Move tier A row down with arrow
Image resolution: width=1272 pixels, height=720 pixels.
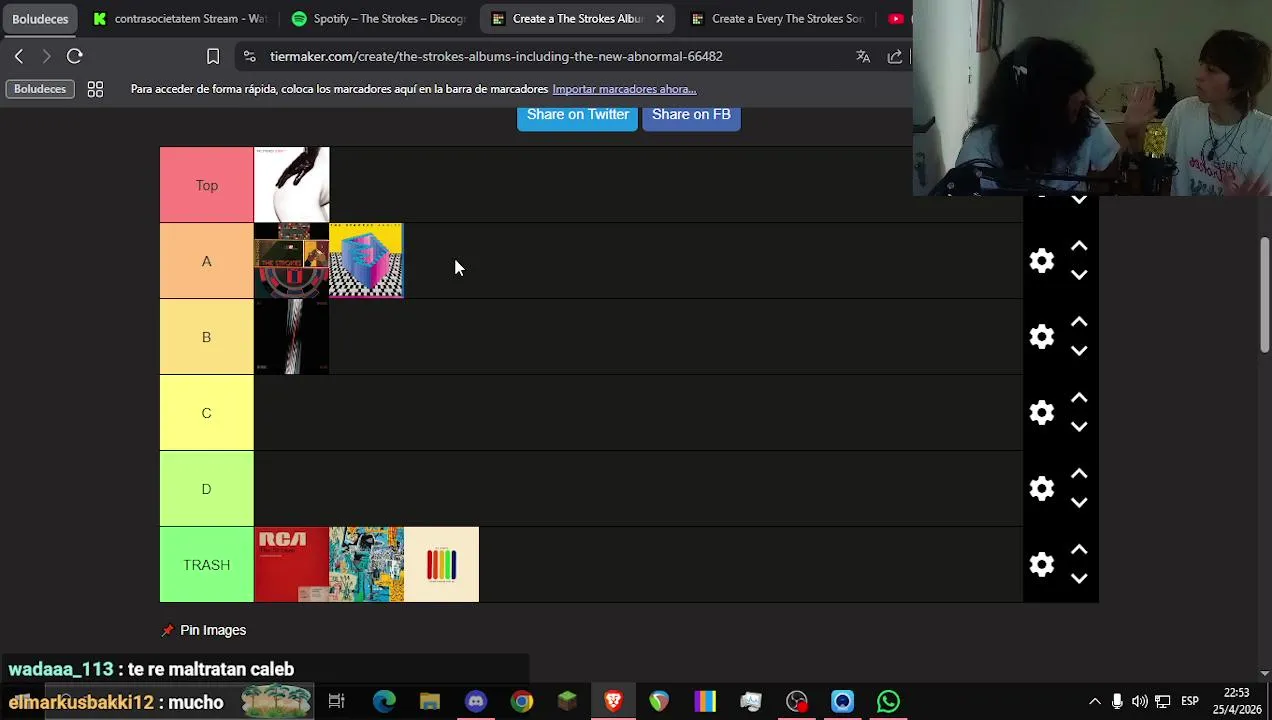pyautogui.click(x=1079, y=275)
